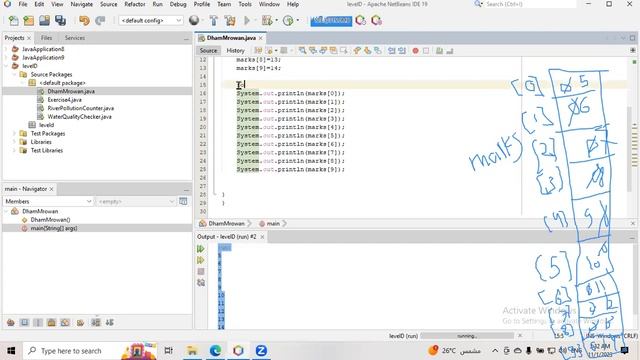
Task: Click the Run Project play icon
Action: [247, 20]
